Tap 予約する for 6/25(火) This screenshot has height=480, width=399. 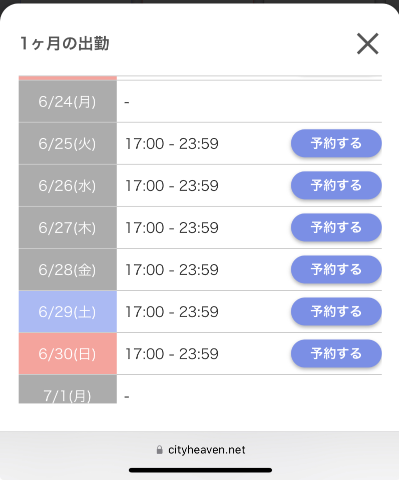pos(336,143)
